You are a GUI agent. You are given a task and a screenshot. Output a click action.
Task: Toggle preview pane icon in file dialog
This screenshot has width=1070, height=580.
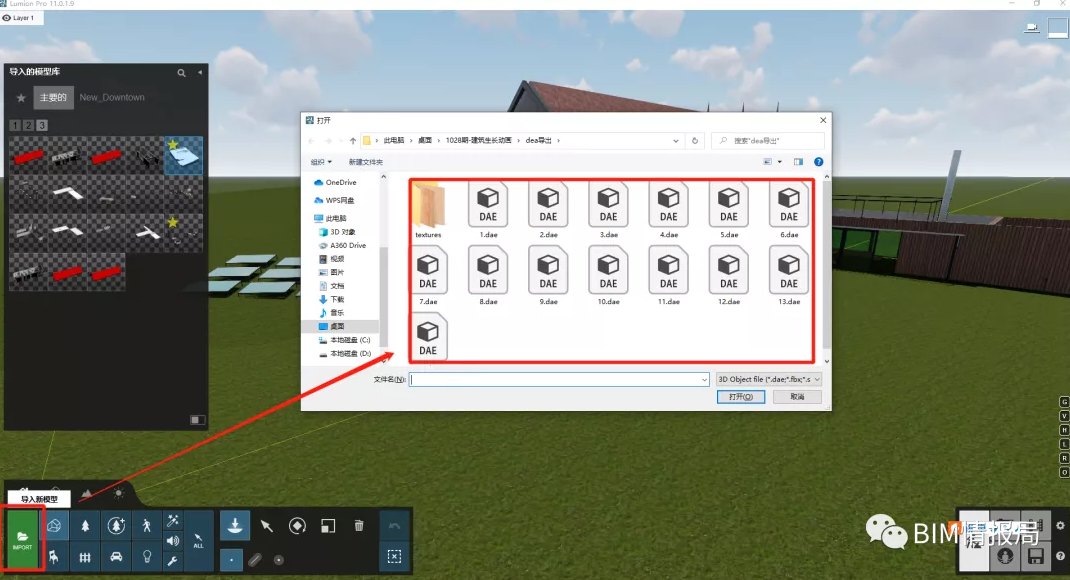tap(798, 162)
